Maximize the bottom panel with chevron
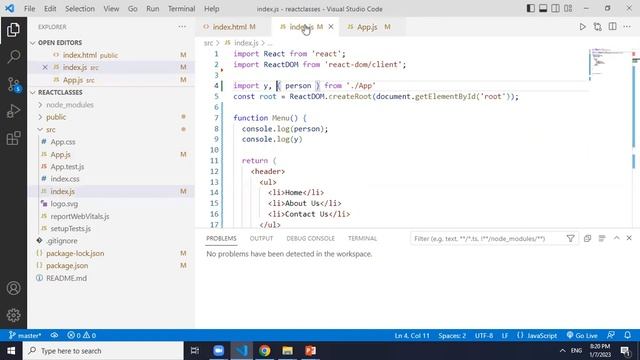The height and width of the screenshot is (360, 640). (x=616, y=238)
